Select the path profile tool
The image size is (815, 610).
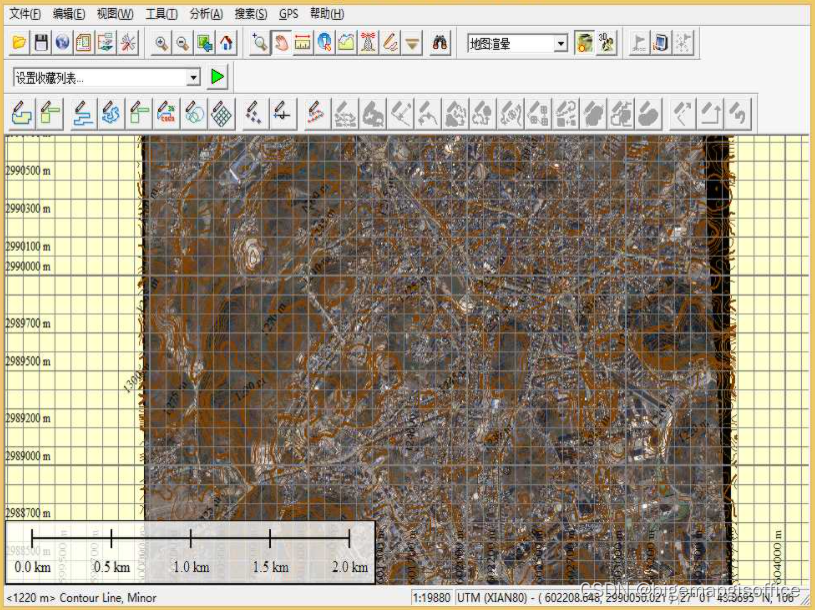pos(346,43)
